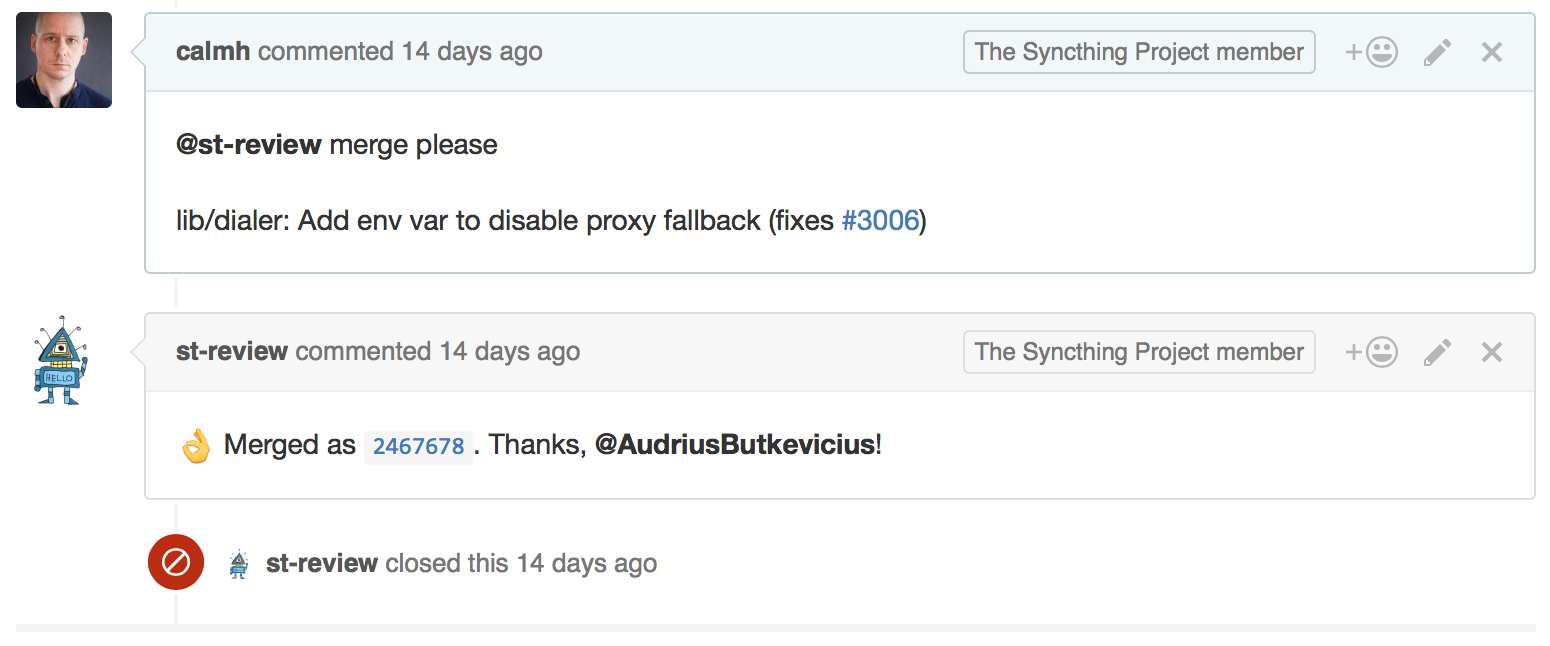1550x646 pixels.
Task: Open commit 2467678
Action: tap(418, 446)
